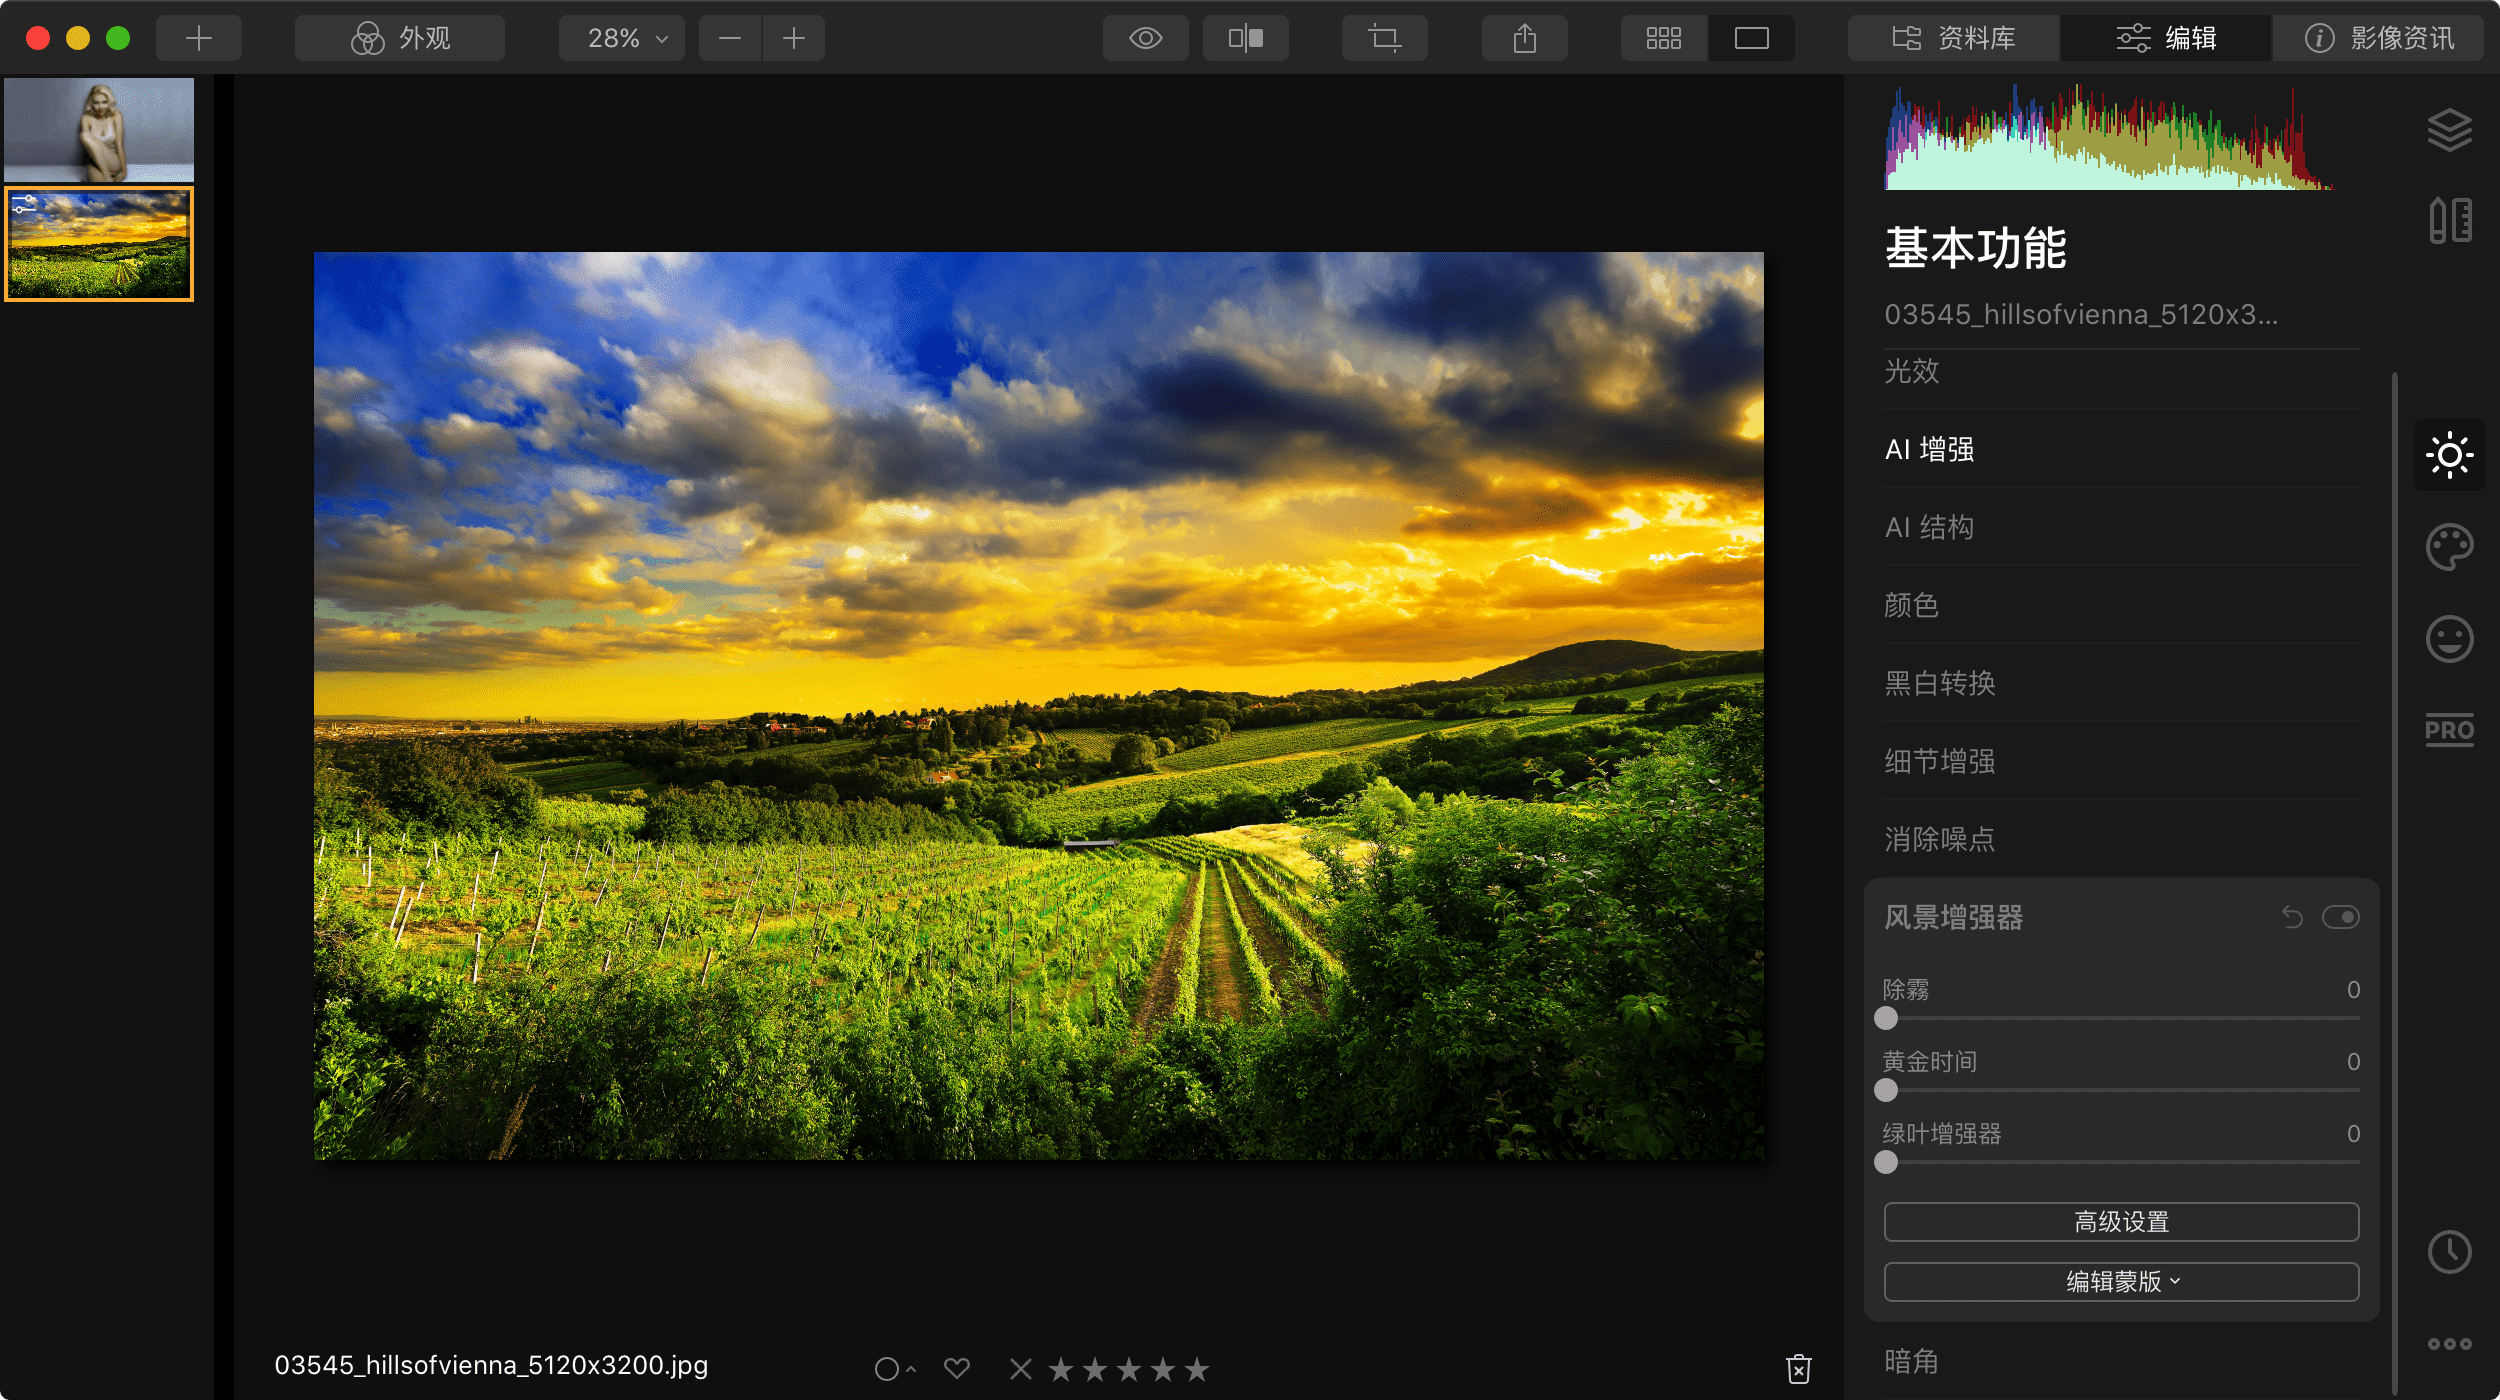Select the PRO tools category
Screen dimensions: 2500x1400
2450,730
